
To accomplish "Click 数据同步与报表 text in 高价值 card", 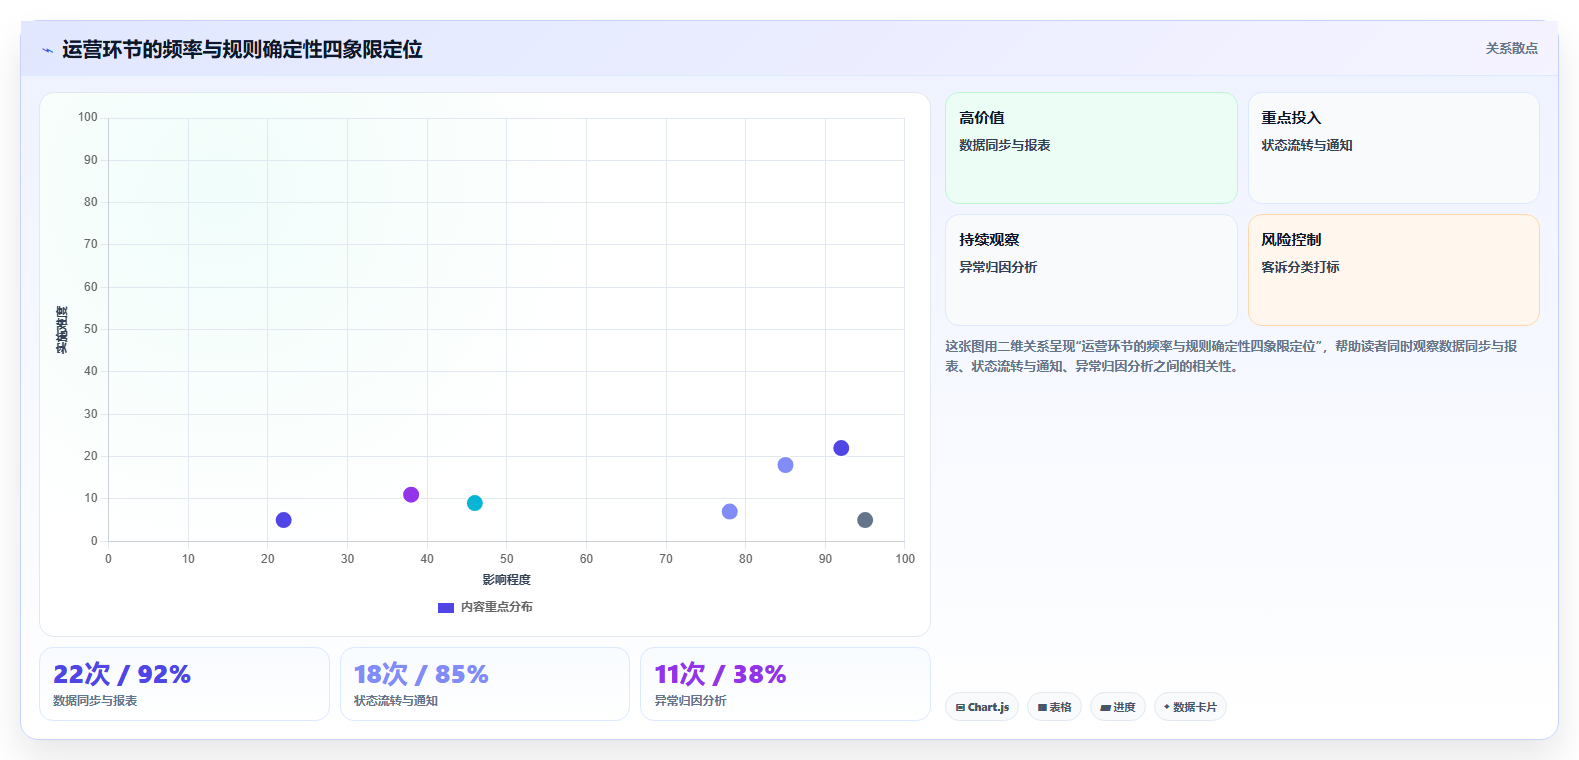I will coord(1004,145).
